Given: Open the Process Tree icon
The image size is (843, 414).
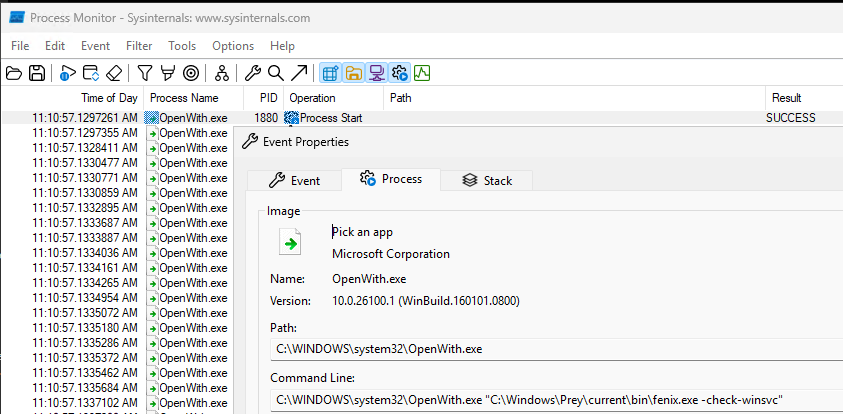Looking at the screenshot, I should [x=222, y=73].
